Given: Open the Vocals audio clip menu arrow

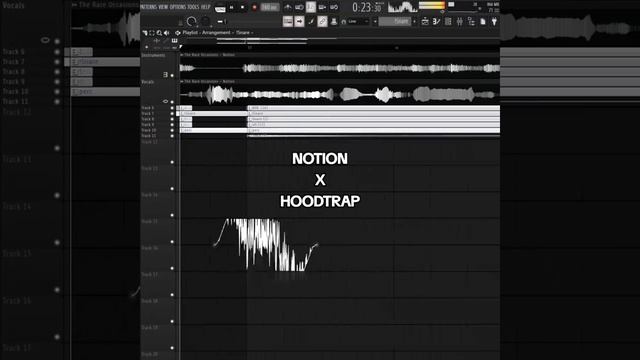Looking at the screenshot, I should coord(182,82).
